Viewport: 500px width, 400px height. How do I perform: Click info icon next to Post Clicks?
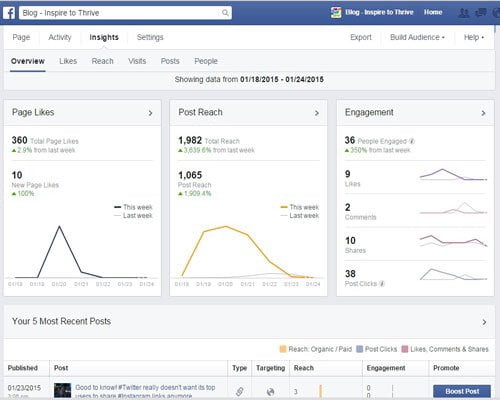382,284
